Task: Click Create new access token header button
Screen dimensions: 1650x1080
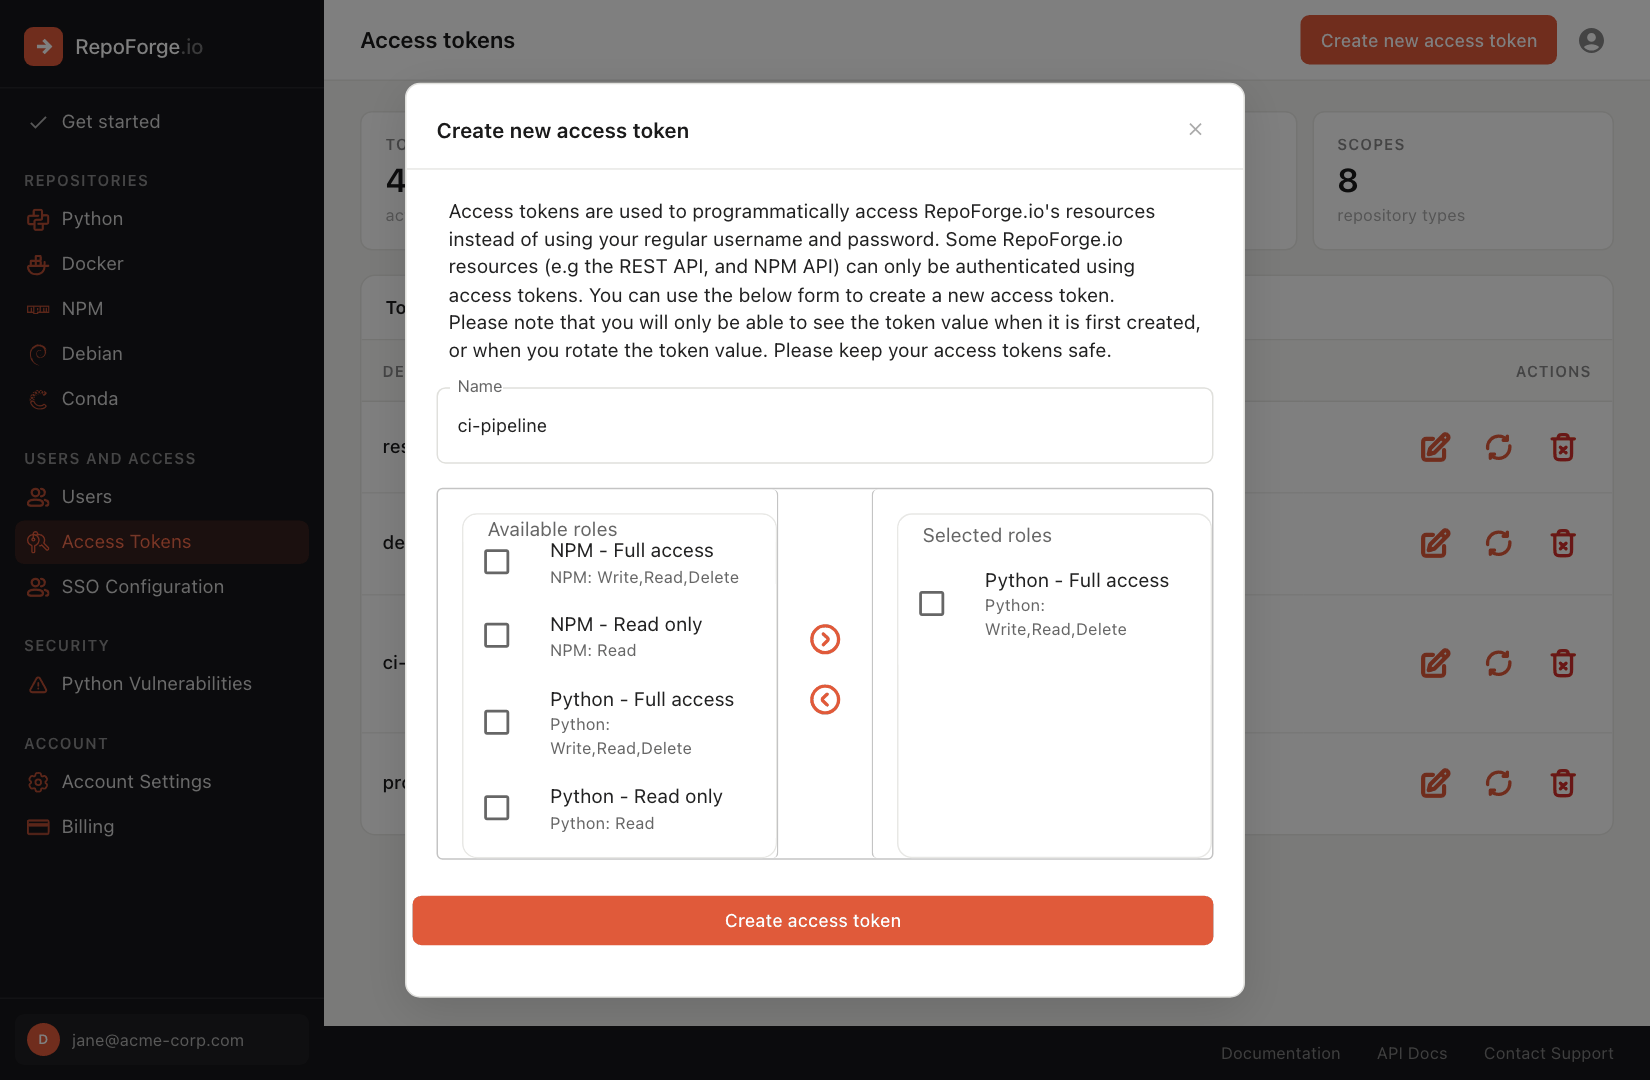Action: [x=1428, y=40]
